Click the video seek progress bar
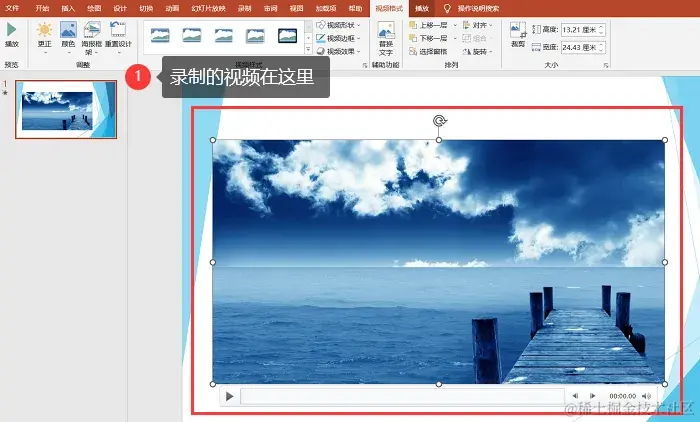The width and height of the screenshot is (700, 422). coord(403,396)
